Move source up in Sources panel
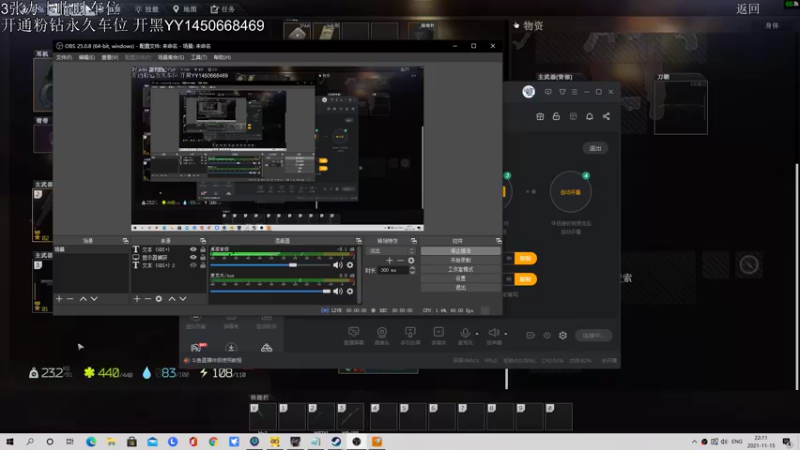800x450 pixels. pos(172,299)
